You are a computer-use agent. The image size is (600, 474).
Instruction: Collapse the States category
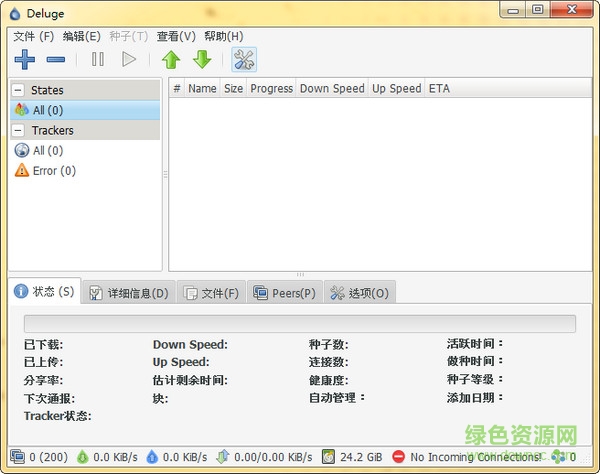tap(19, 90)
